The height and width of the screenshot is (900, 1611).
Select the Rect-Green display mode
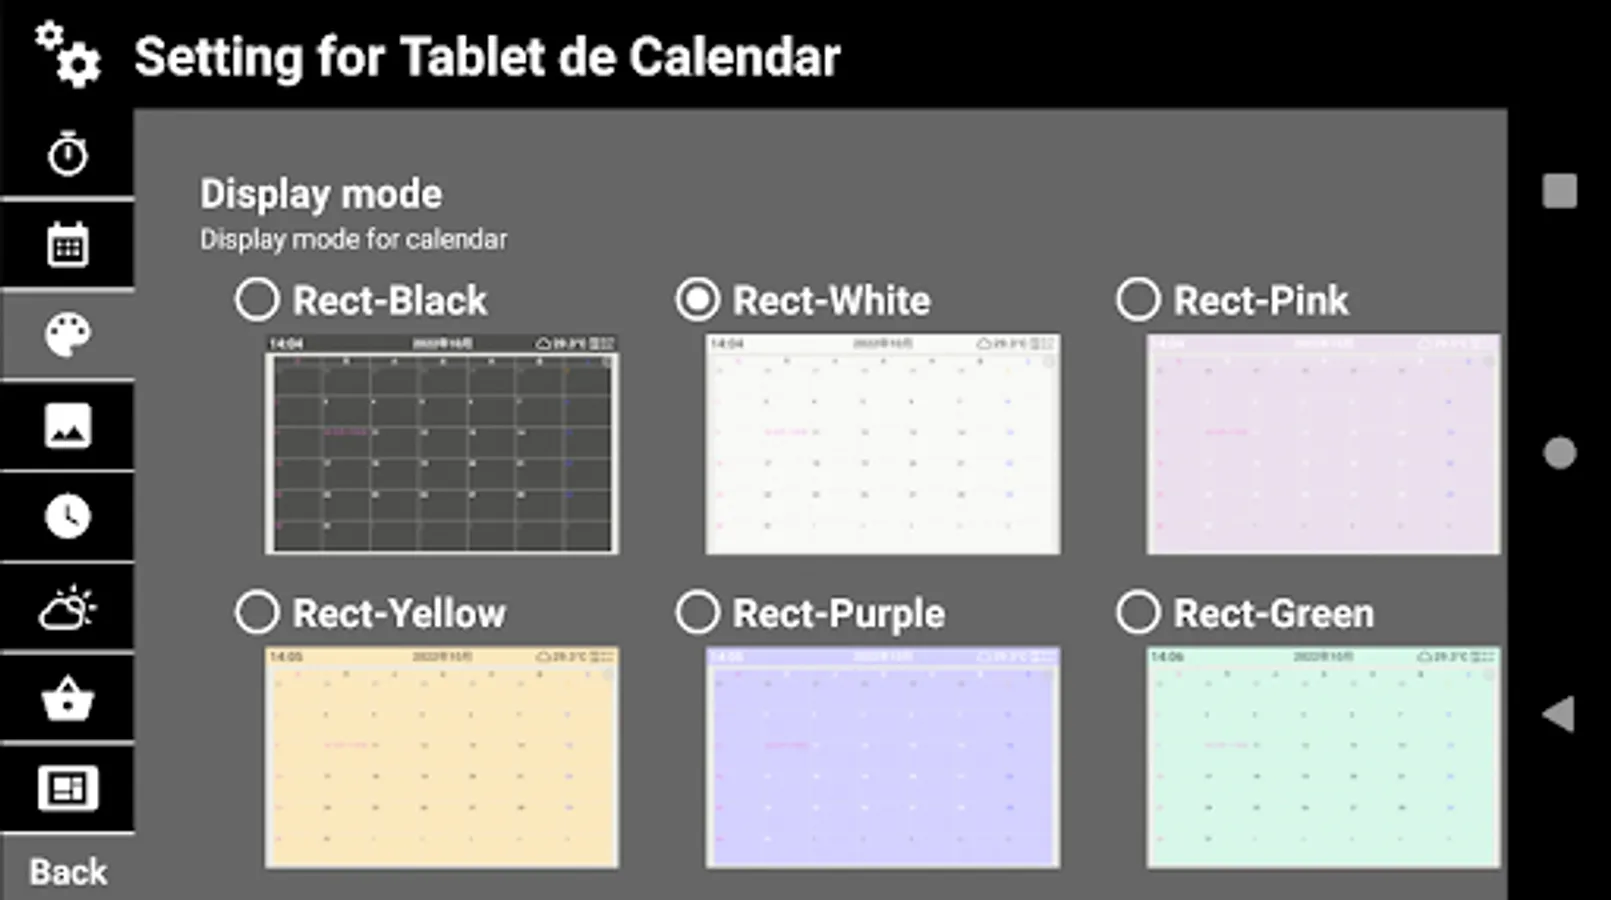coord(1138,611)
